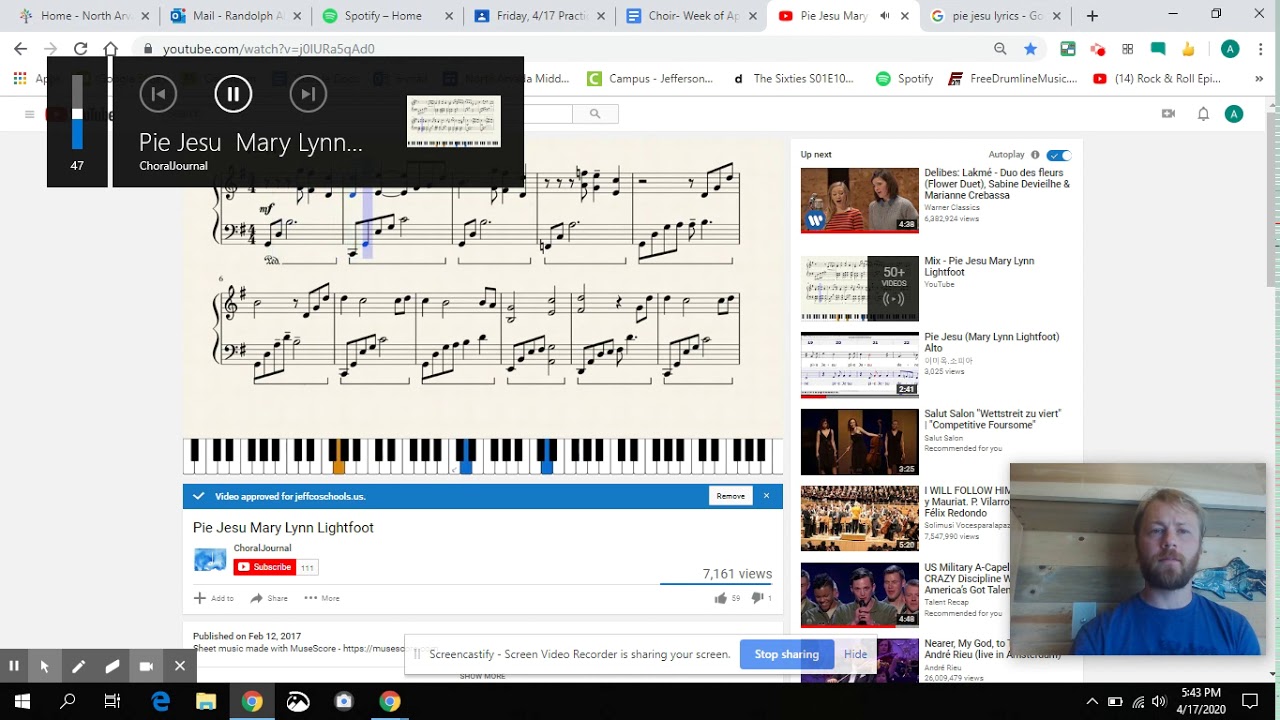
Task: Click the thumbs-up extension icon
Action: click(1188, 49)
